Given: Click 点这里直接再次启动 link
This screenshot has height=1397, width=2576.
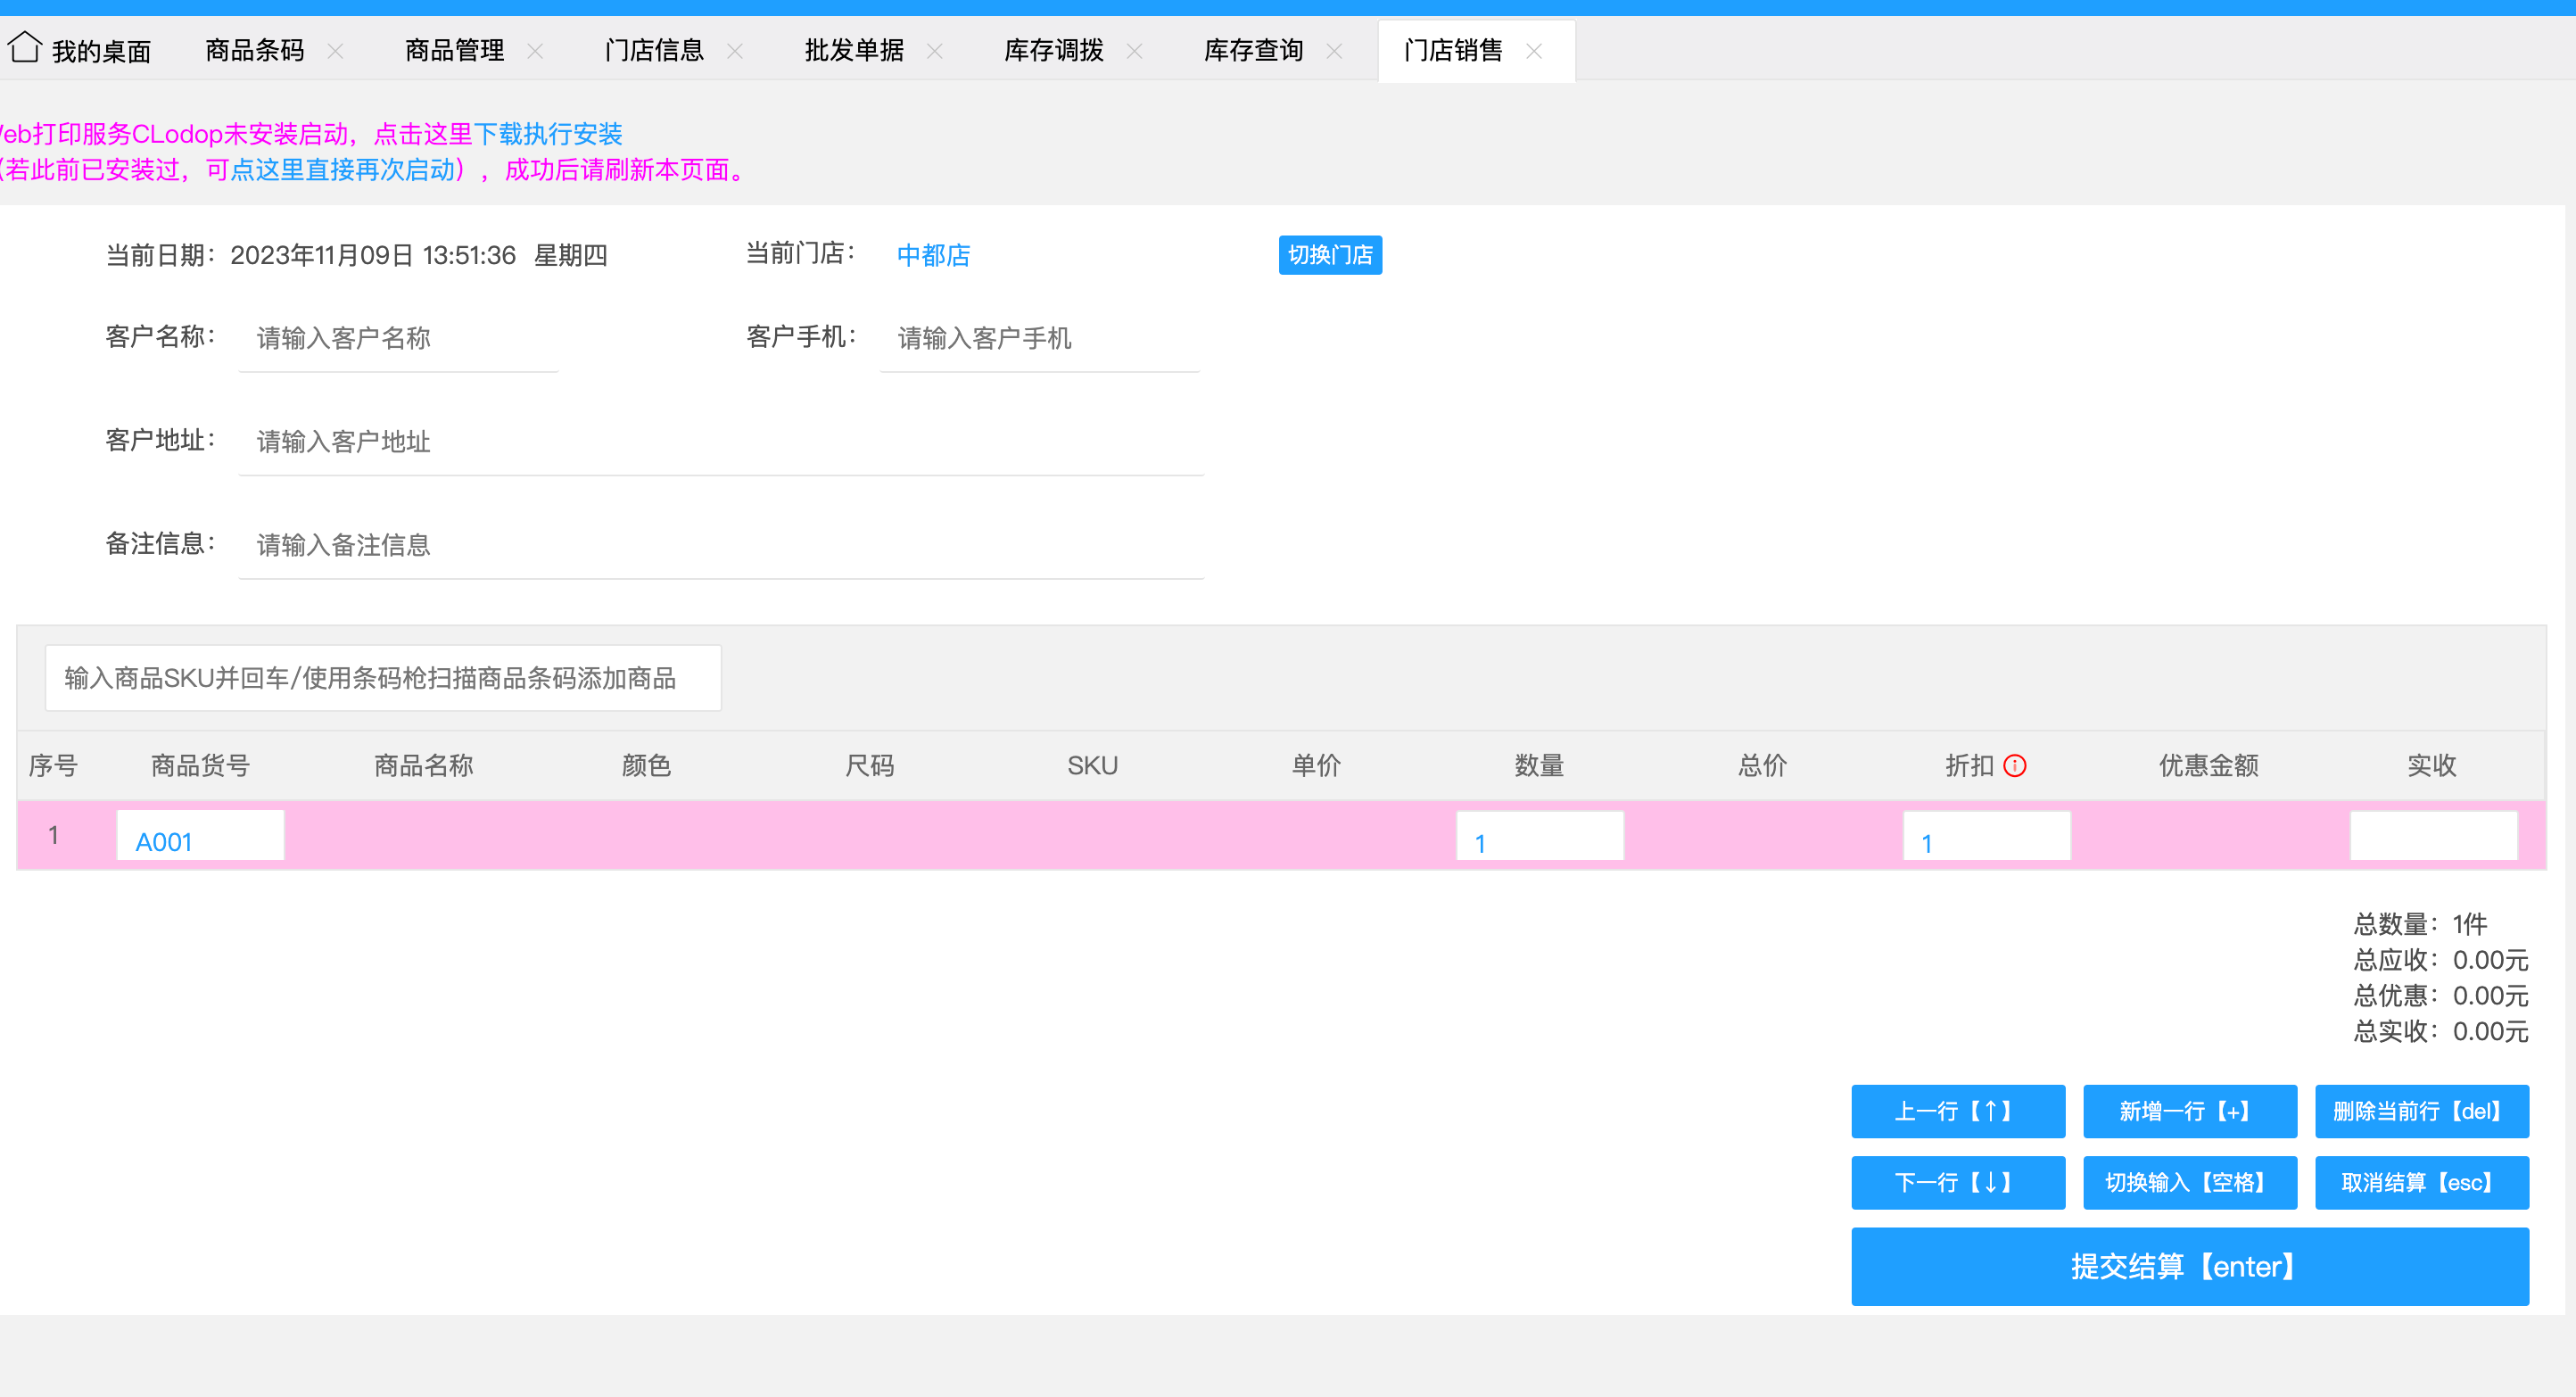Looking at the screenshot, I should (x=343, y=170).
